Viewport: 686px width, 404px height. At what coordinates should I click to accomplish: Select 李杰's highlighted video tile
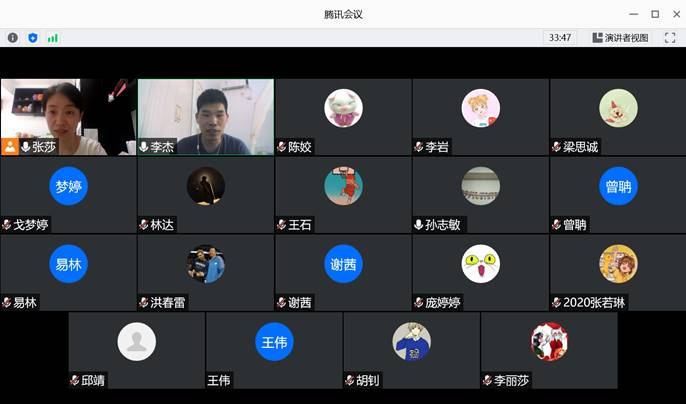(205, 112)
